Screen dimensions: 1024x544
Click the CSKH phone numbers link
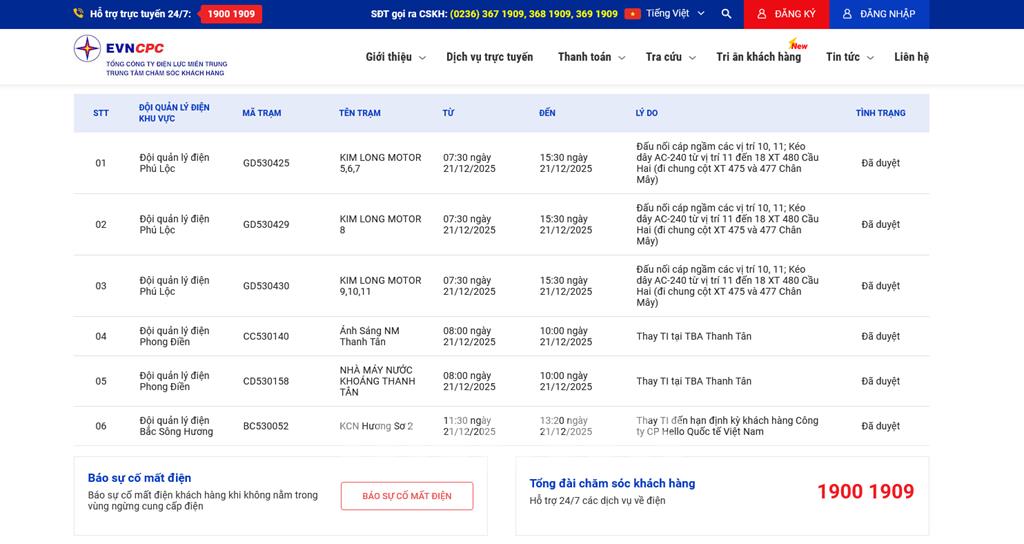tap(533, 14)
